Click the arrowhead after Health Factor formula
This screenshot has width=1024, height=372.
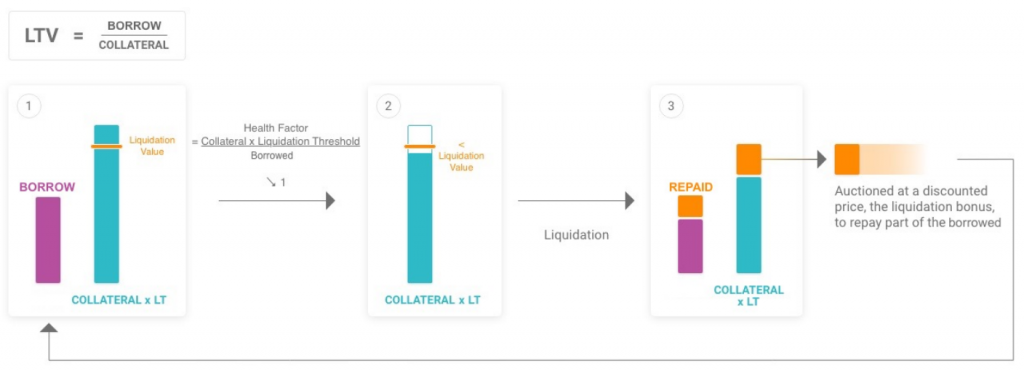click(x=330, y=201)
